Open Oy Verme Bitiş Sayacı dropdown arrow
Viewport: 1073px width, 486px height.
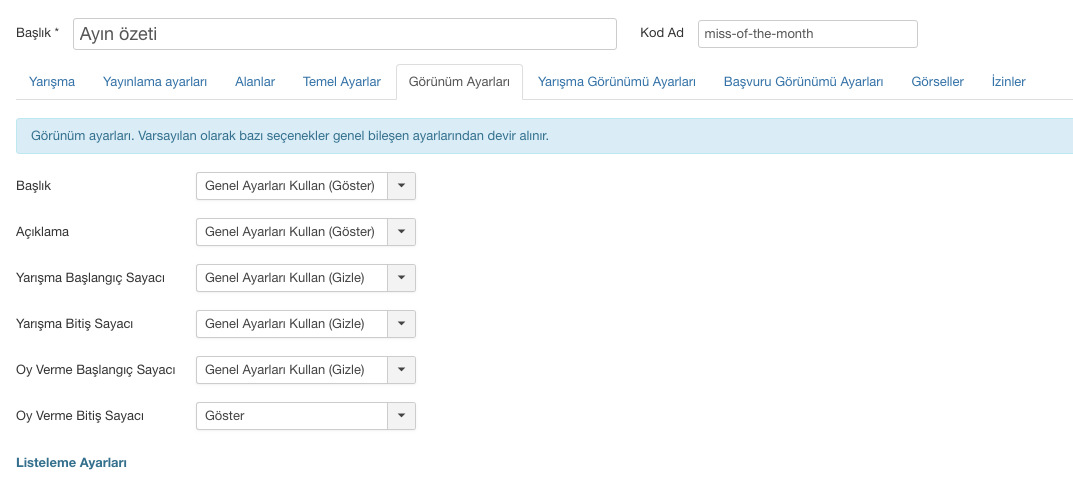pos(401,416)
